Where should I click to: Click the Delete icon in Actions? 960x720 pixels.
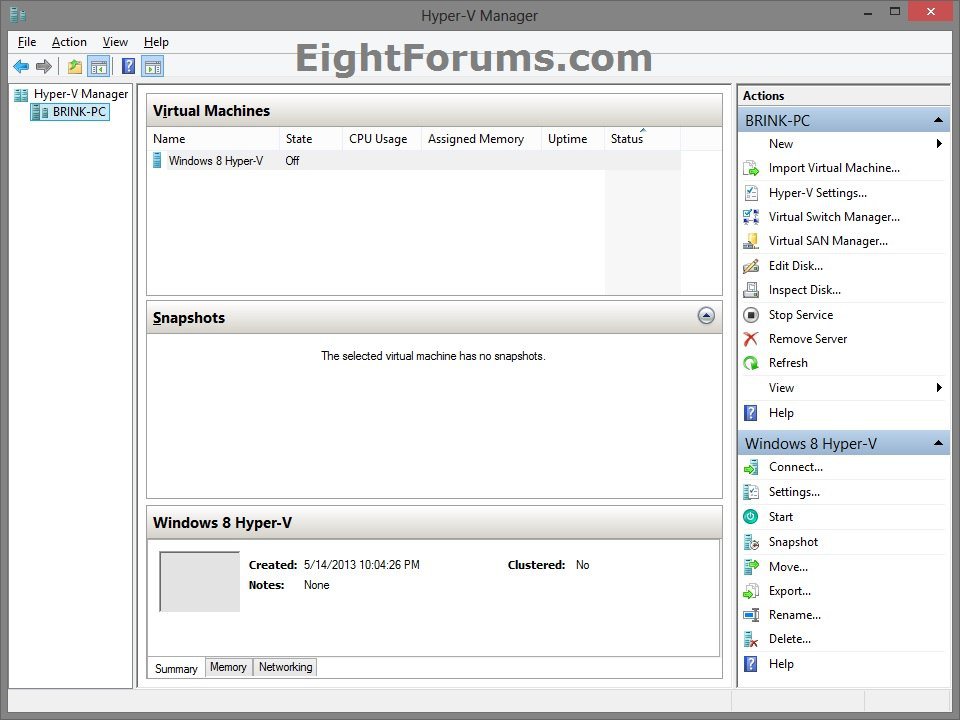[x=751, y=639]
